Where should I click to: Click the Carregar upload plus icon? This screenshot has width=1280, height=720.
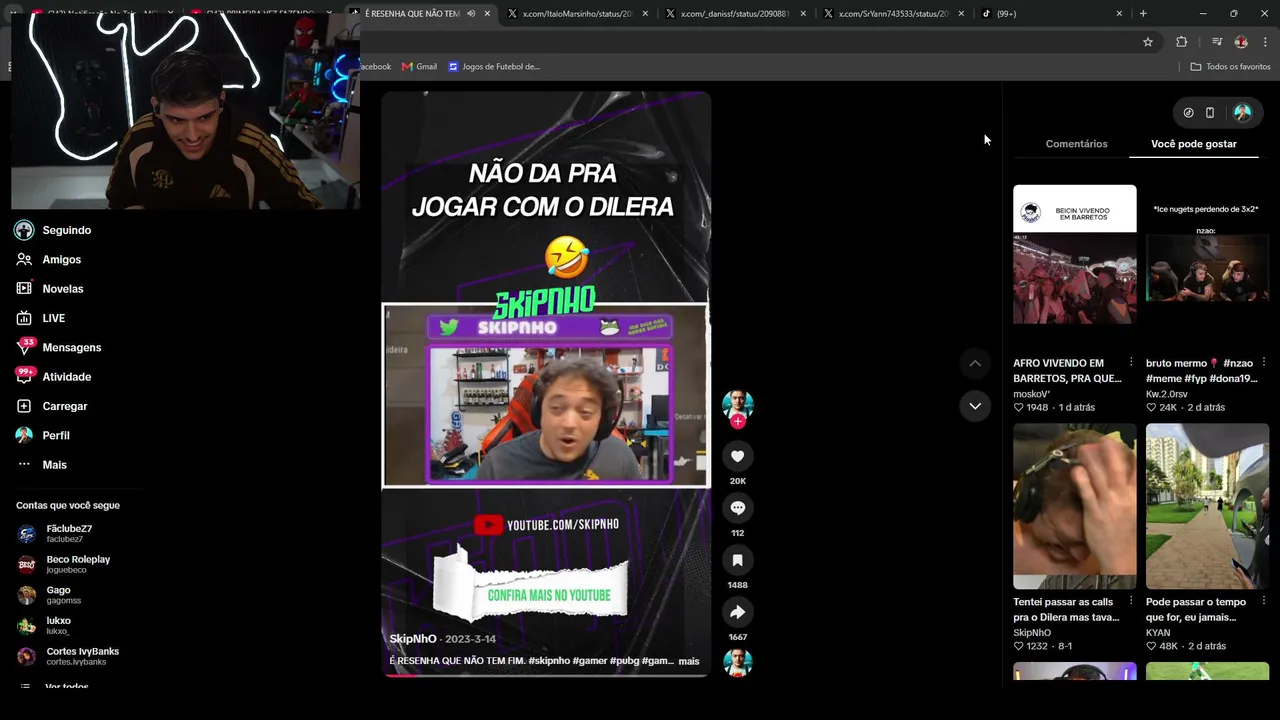[x=24, y=406]
